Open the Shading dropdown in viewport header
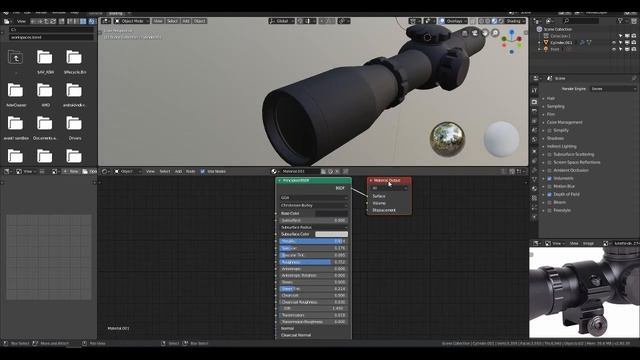Image resolution: width=640 pixels, height=360 pixels. (x=515, y=21)
